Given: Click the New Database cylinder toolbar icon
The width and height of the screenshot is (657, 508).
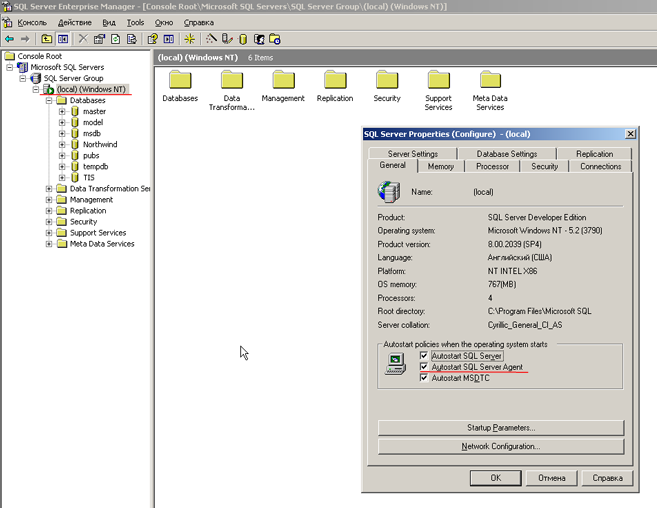Looking at the screenshot, I should click(241, 39).
